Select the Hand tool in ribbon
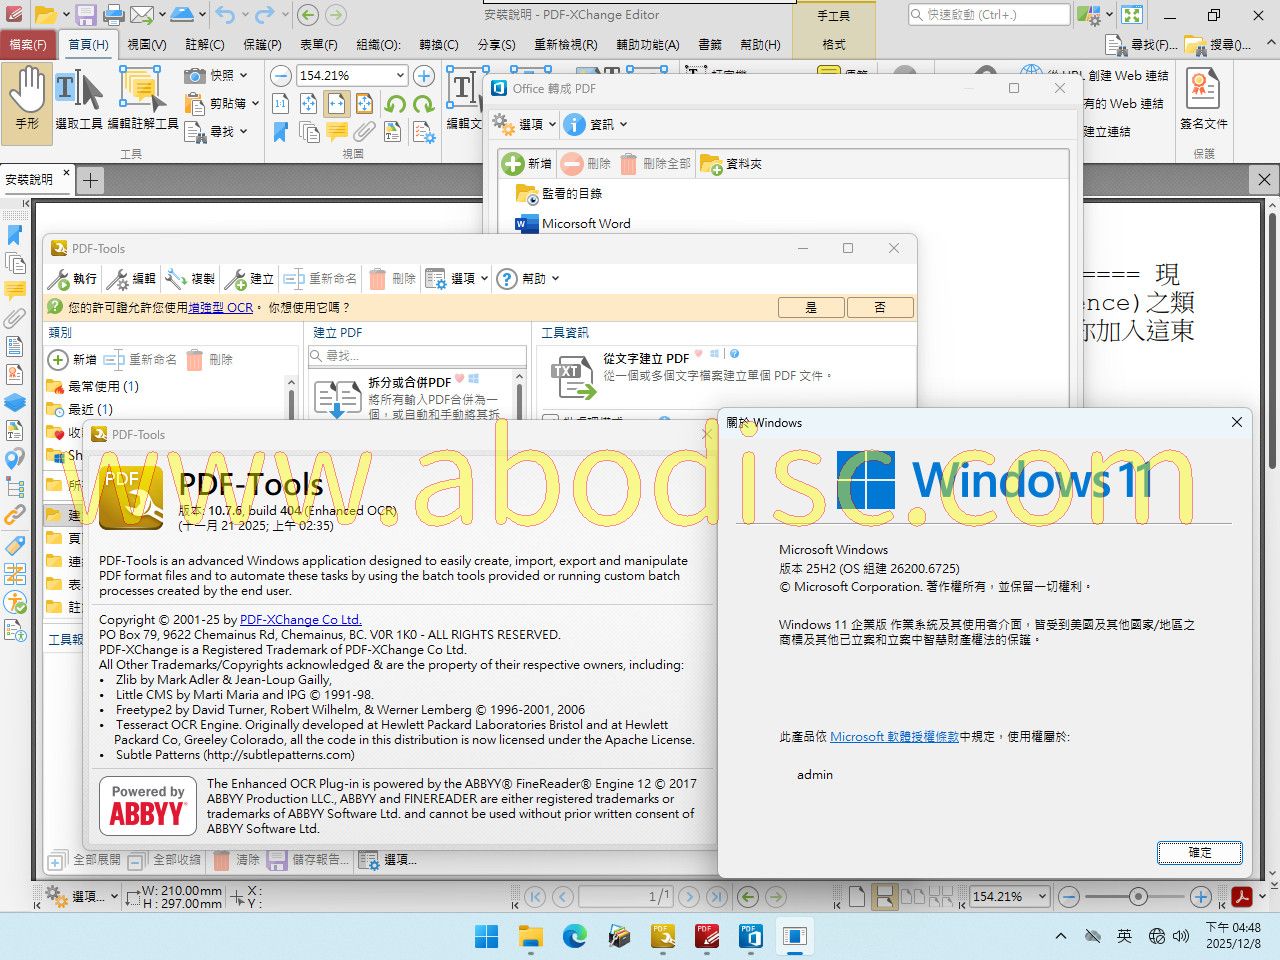This screenshot has width=1280, height=960. tap(27, 98)
